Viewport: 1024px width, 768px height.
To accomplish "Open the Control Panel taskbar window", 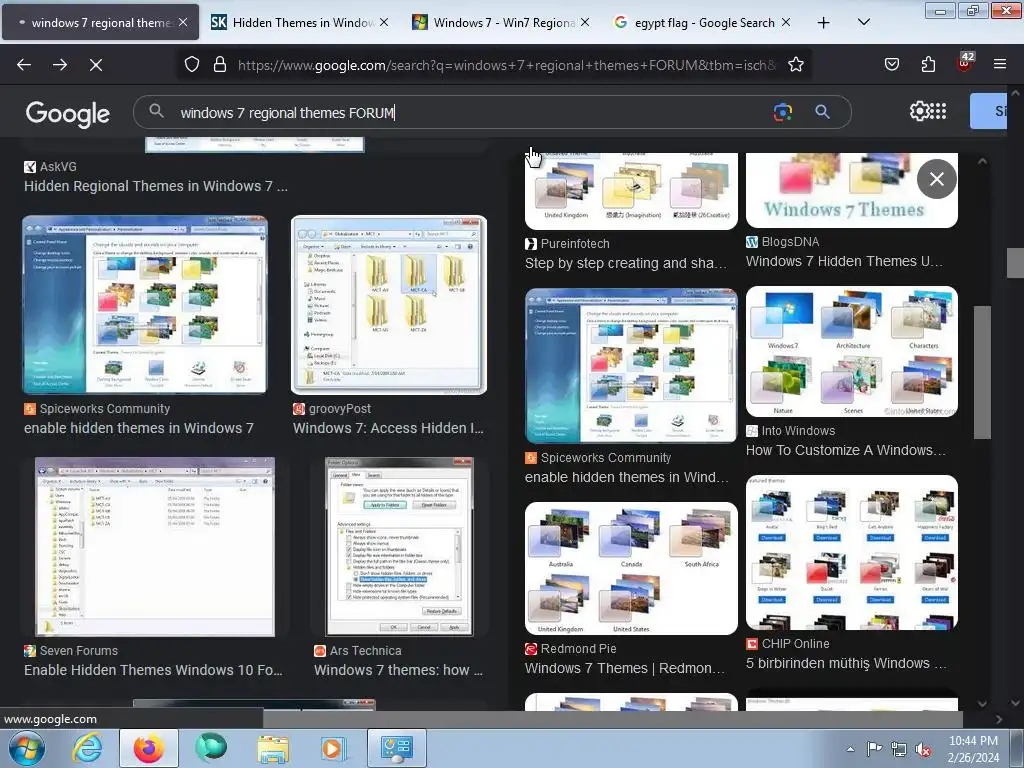I will (x=396, y=748).
